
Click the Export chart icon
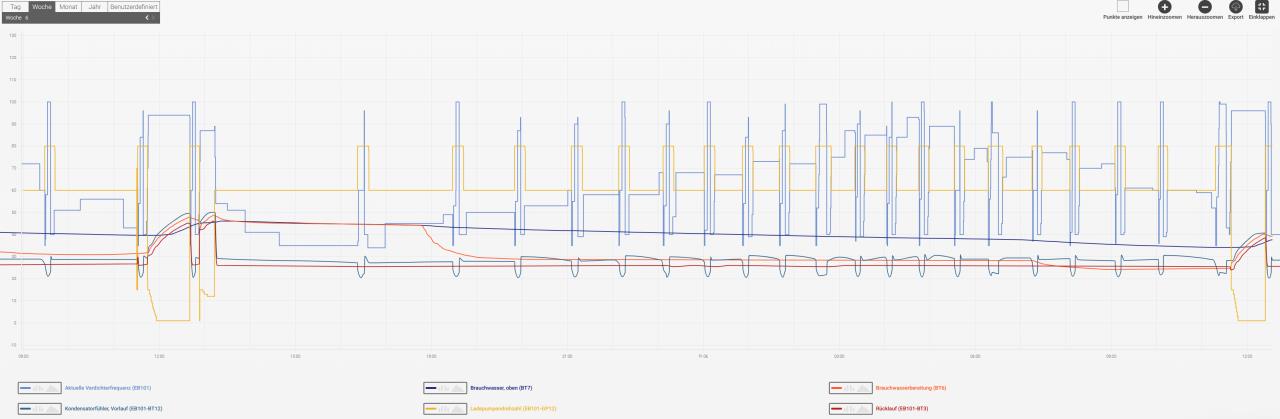tap(1235, 7)
